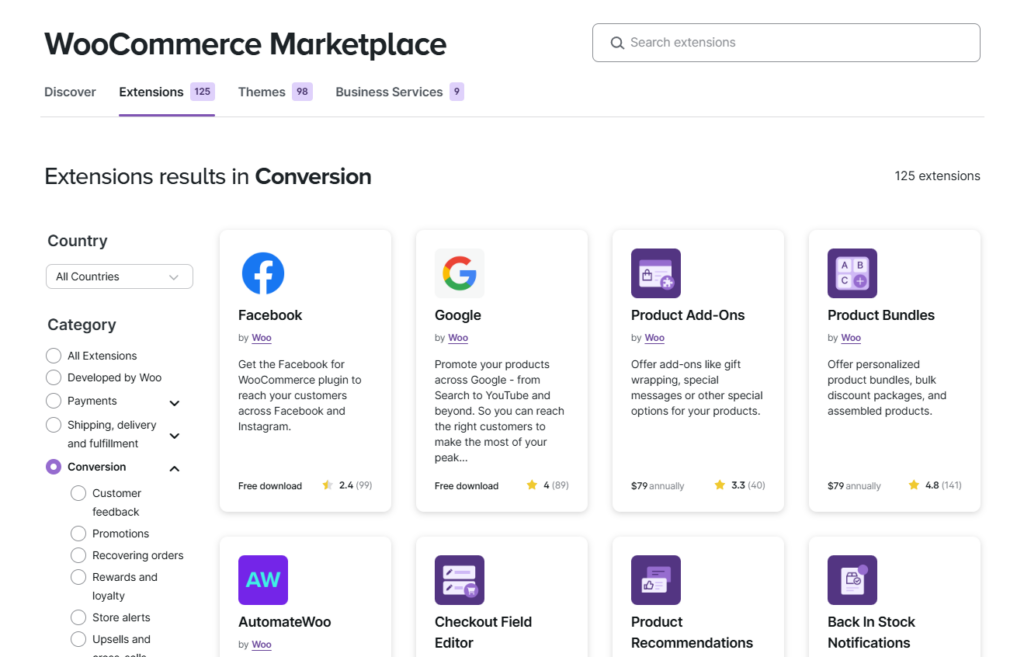Open the AutomateWoo title
This screenshot has width=1024, height=657.
(x=285, y=622)
